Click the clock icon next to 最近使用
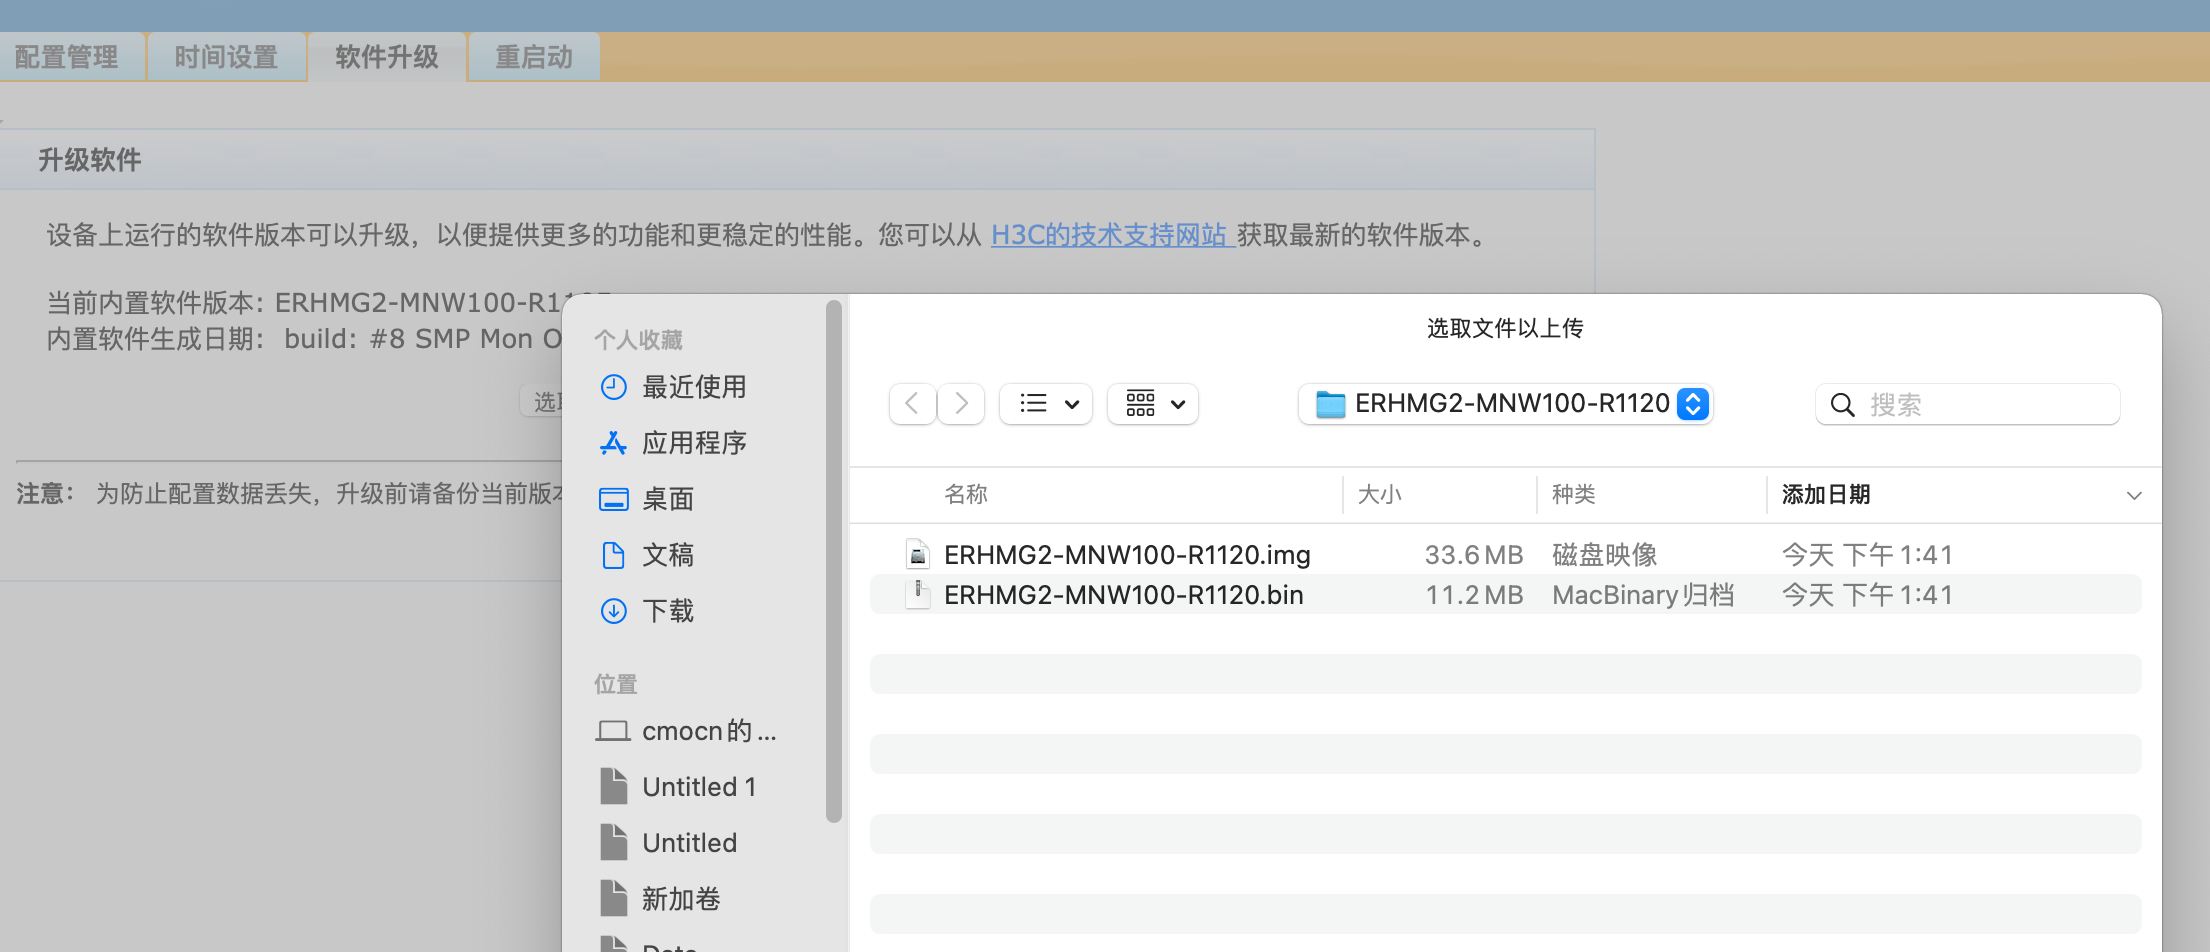This screenshot has height=952, width=2210. (x=613, y=387)
